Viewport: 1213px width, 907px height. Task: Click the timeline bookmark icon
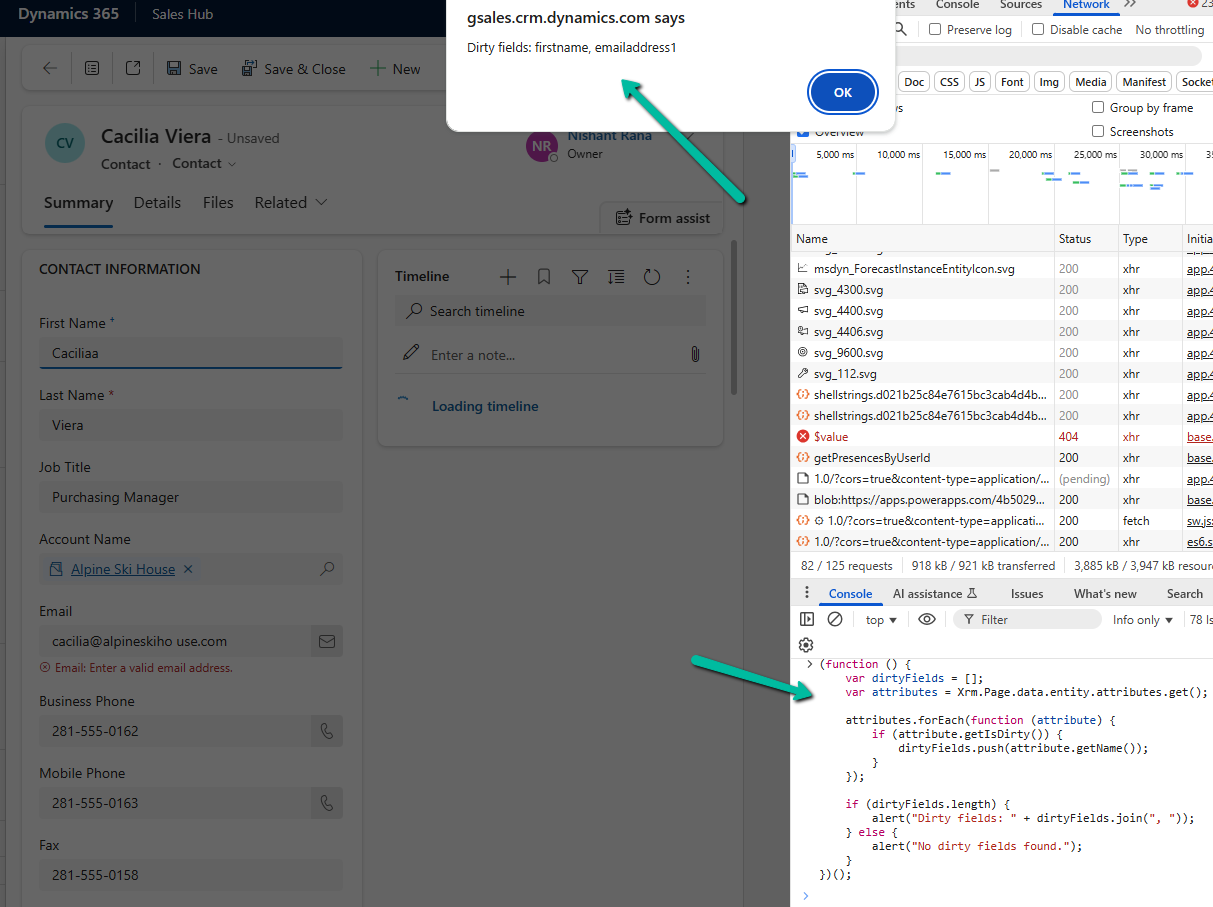coord(544,277)
